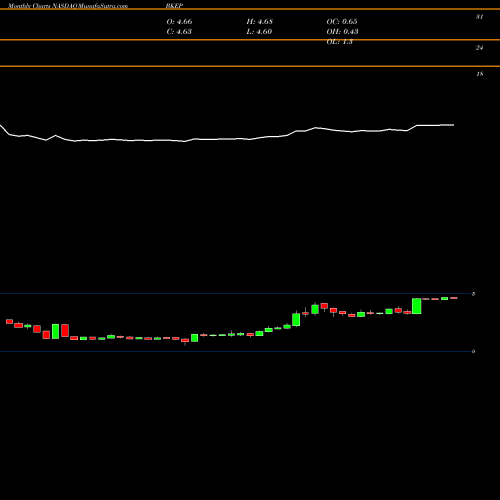The height and width of the screenshot is (500, 500).
Task: Click the 18 price axis label
Action: [x=479, y=74]
